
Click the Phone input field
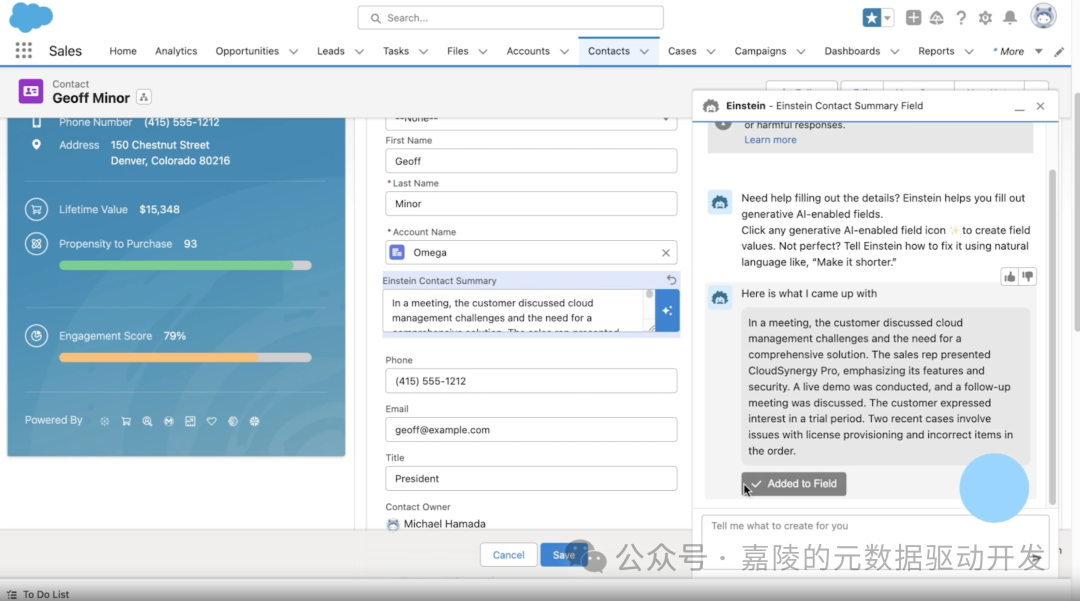point(531,381)
